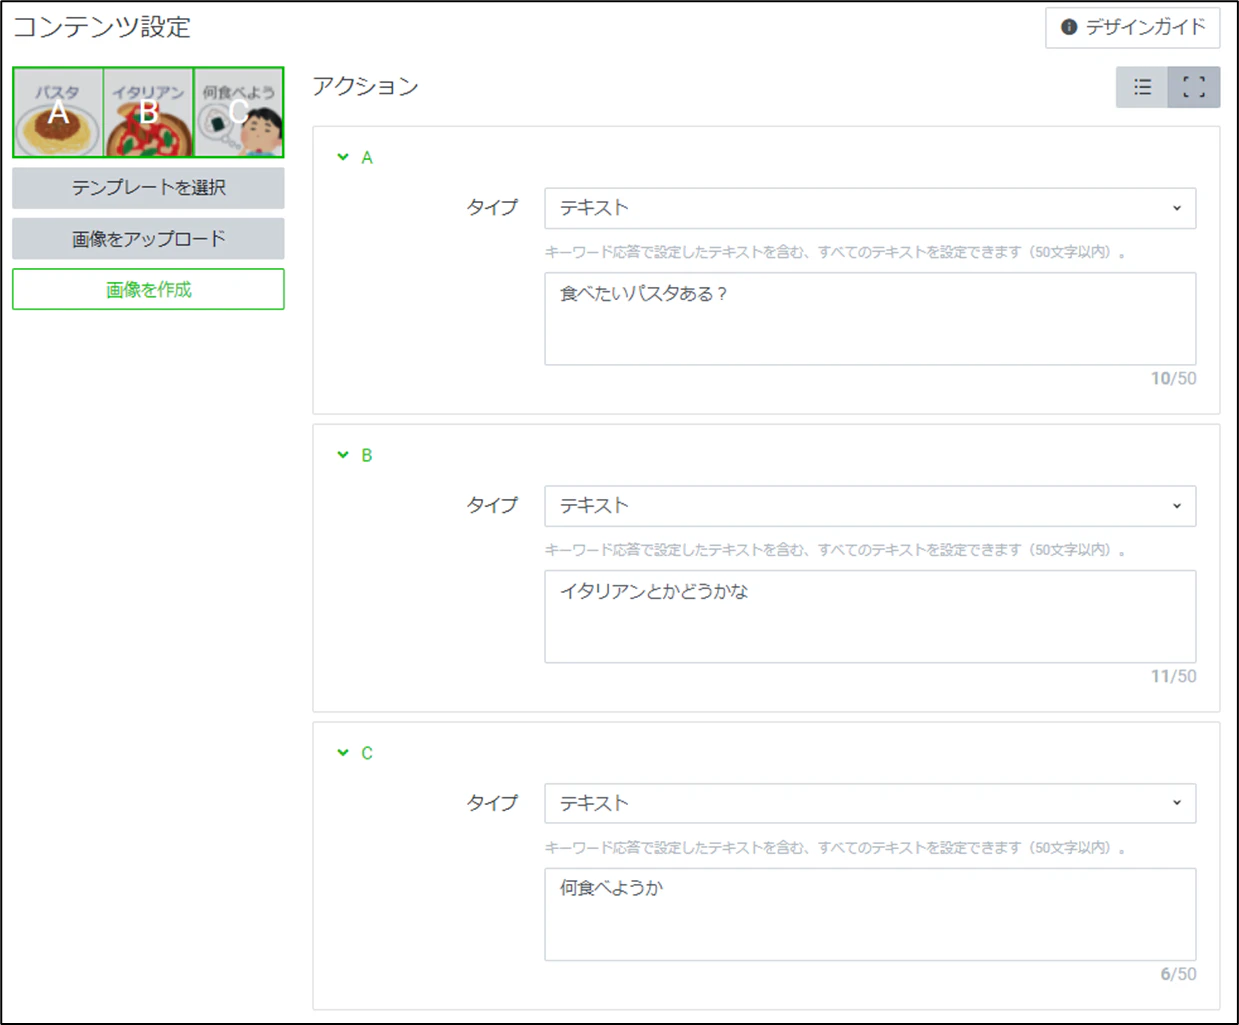Screen dimensions: 1239x1025
Task: Edit text field イタリアンとかどうかな
Action: tap(870, 617)
